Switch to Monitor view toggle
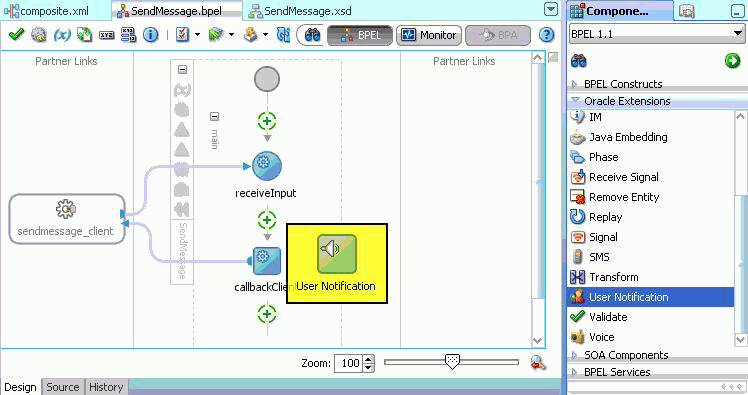Image resolution: width=748 pixels, height=395 pixels. point(429,35)
